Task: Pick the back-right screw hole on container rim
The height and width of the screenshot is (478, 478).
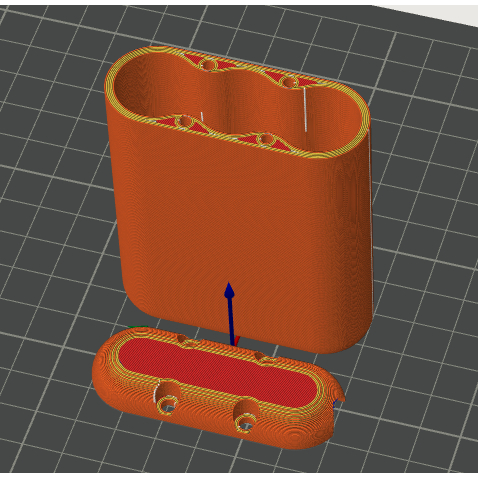Action: (289, 82)
